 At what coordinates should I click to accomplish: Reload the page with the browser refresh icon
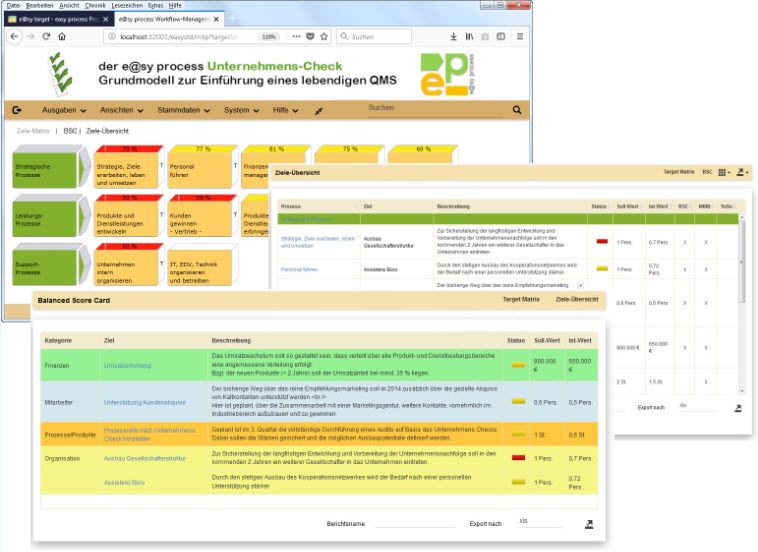point(46,36)
